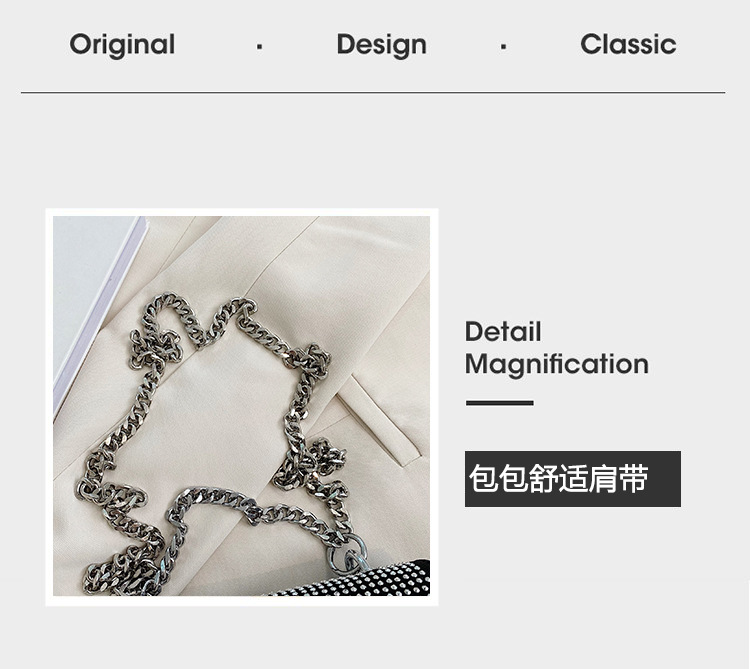Click the dark "包包舒适肩带" label box
The width and height of the screenshot is (750, 669).
click(573, 479)
